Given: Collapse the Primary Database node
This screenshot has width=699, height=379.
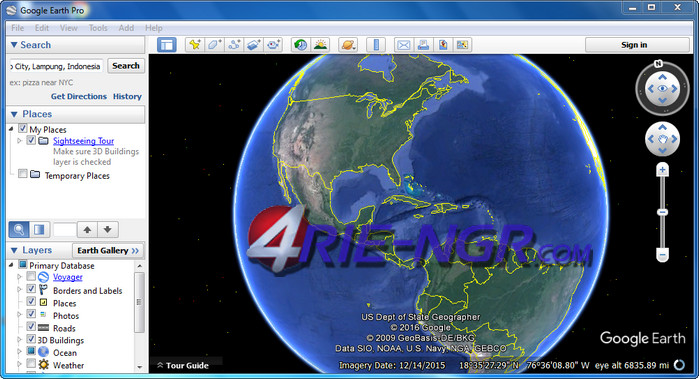Looking at the screenshot, I should pos(11,265).
